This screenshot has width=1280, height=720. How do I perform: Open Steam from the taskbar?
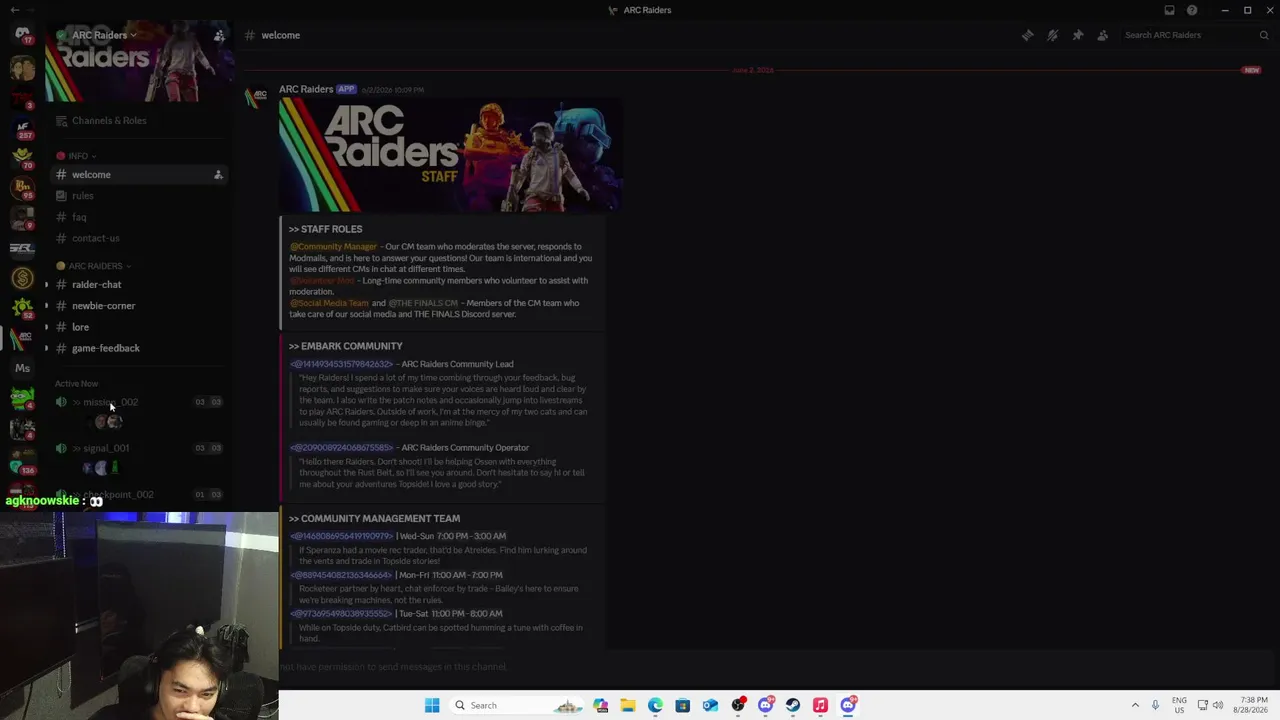[x=793, y=705]
